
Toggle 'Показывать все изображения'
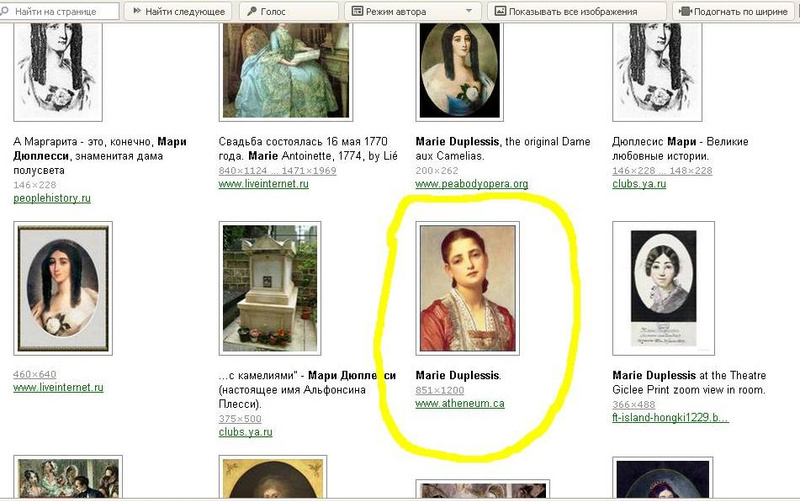tap(577, 11)
